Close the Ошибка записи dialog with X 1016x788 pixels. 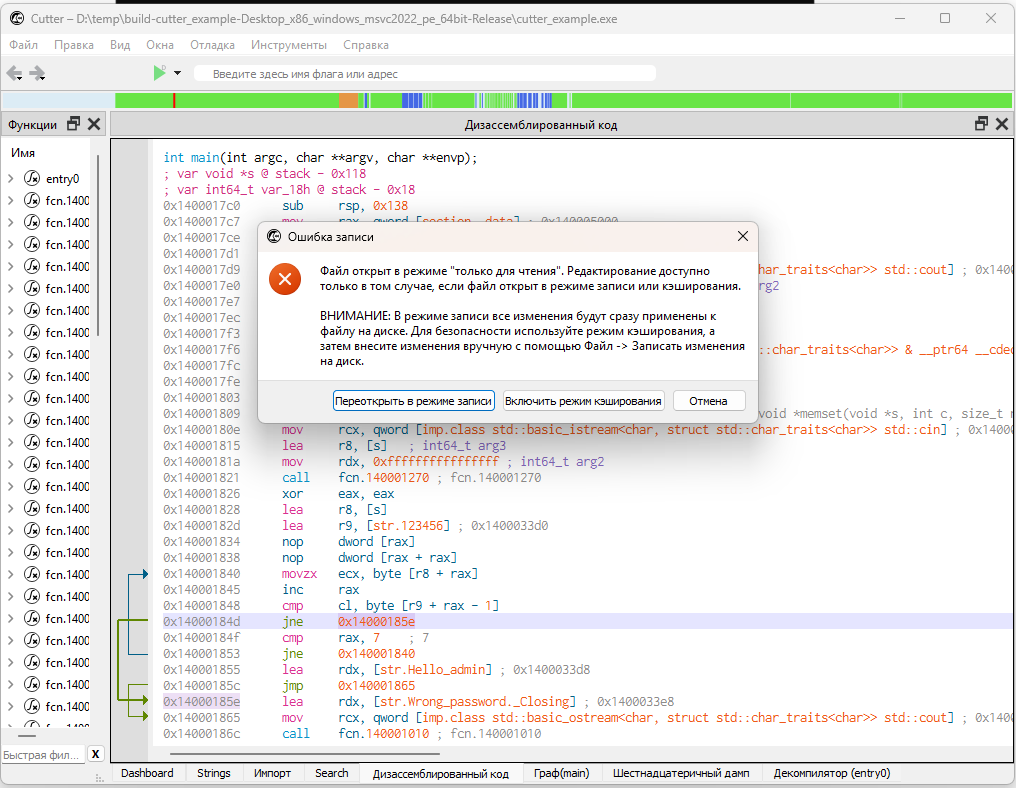(743, 237)
